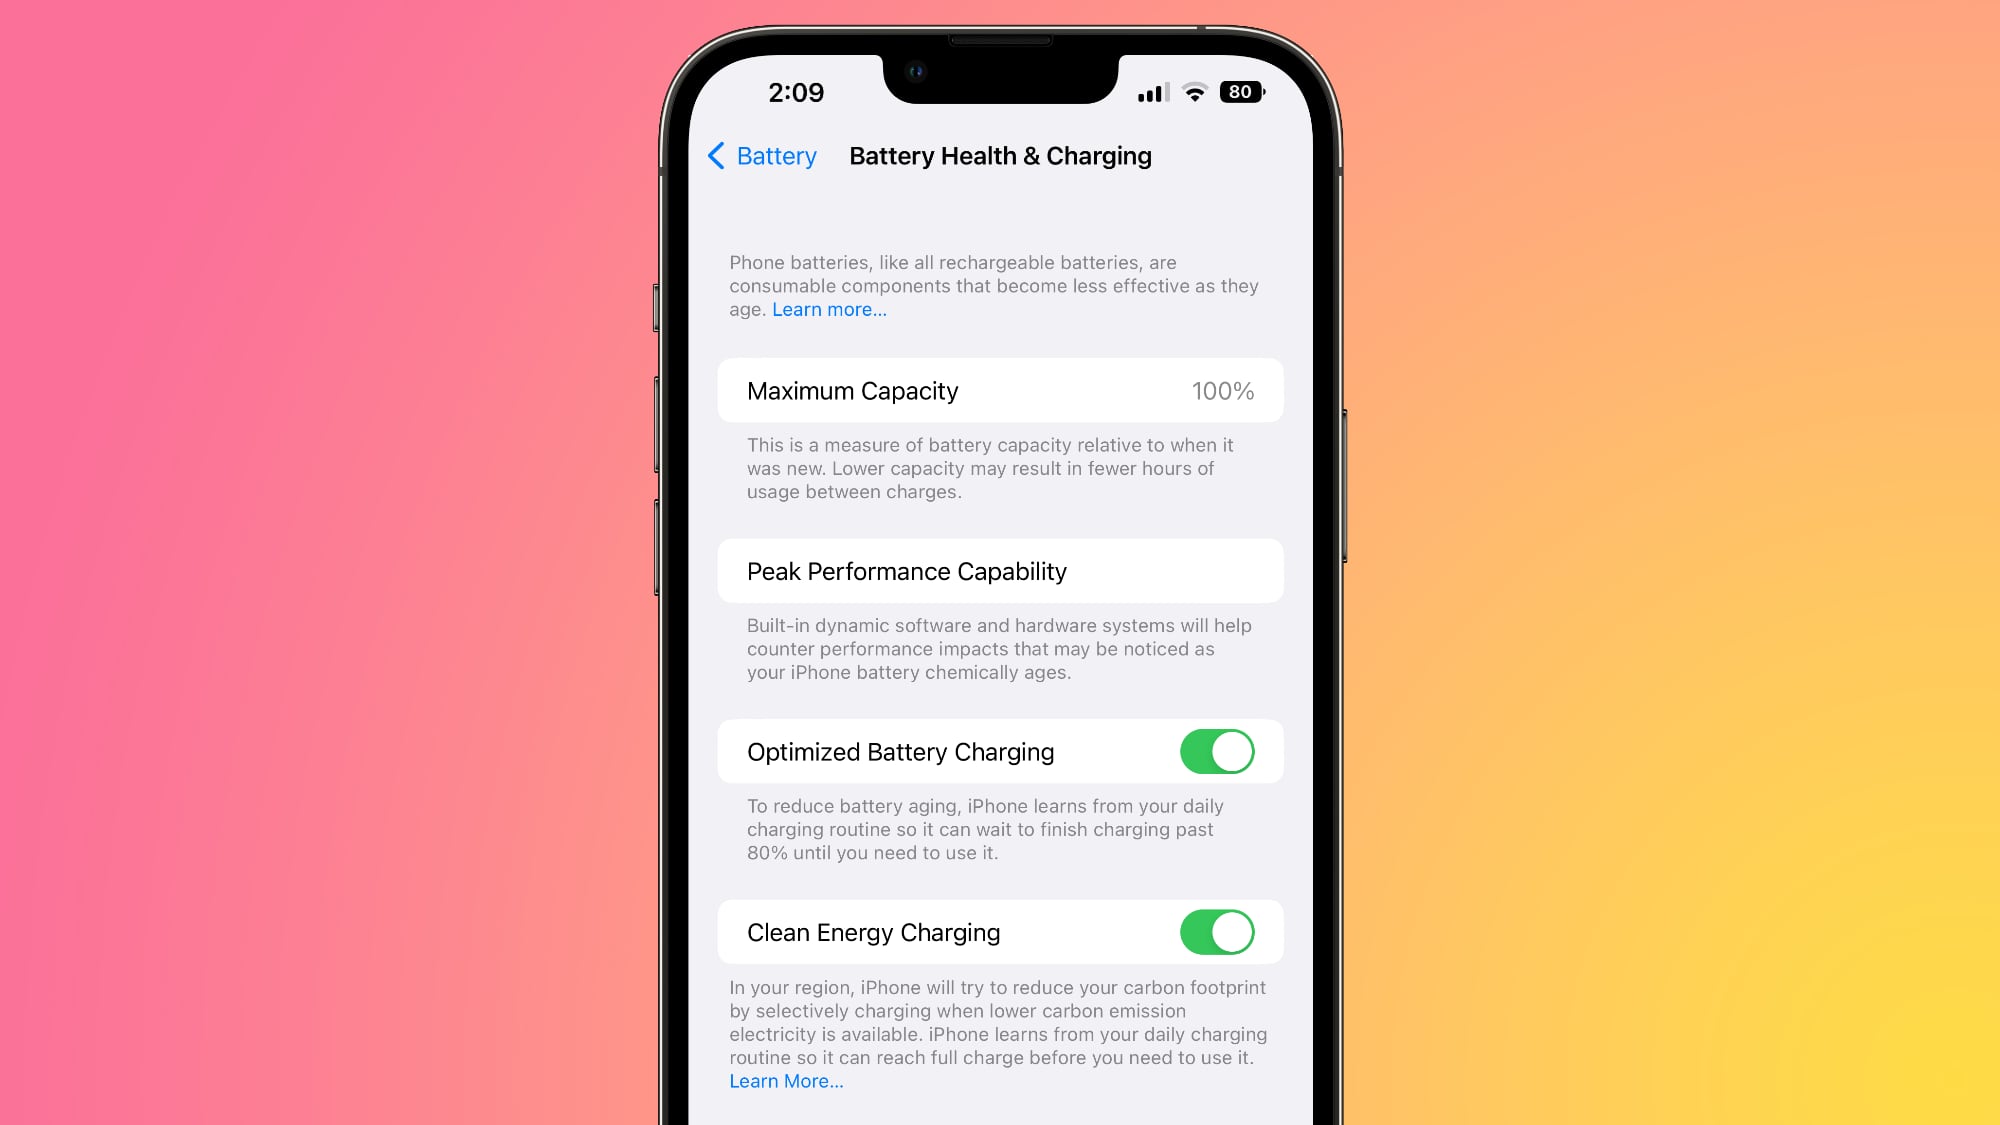This screenshot has width=2000, height=1125.
Task: Tap the cellular signal strength icon
Action: (x=1151, y=92)
